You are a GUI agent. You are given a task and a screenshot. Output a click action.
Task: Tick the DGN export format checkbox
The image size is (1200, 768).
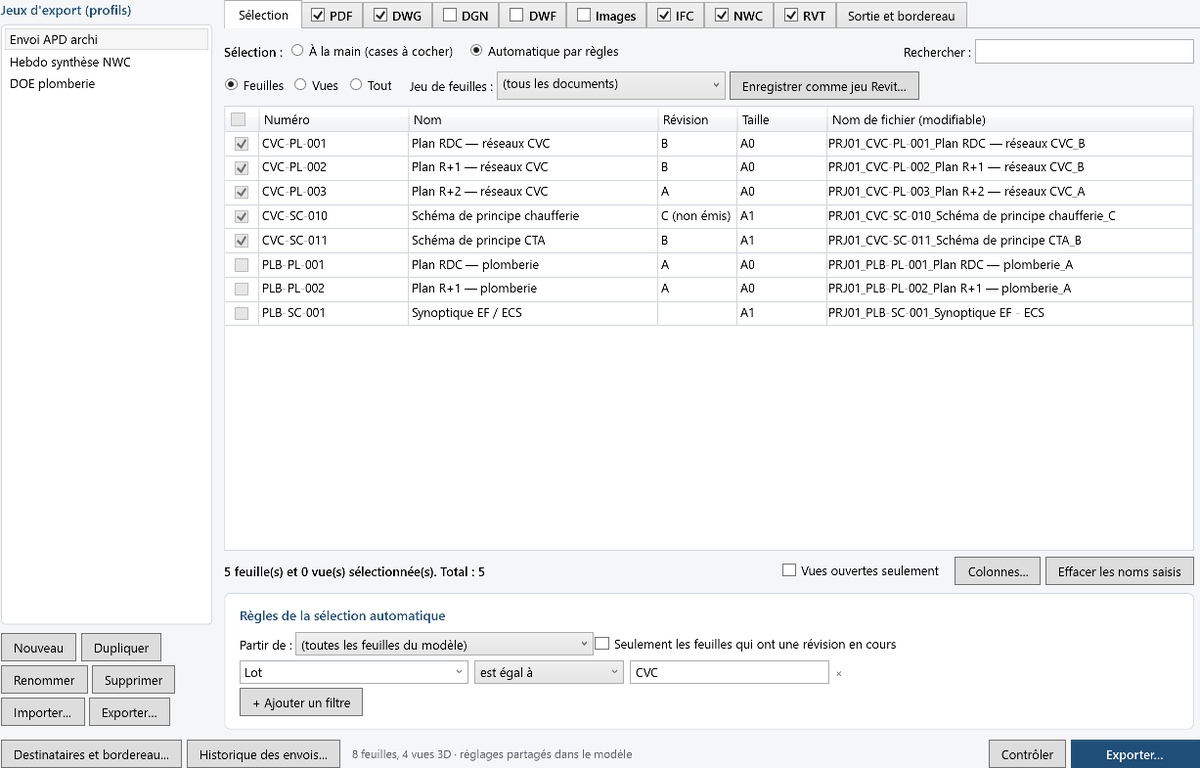point(450,16)
